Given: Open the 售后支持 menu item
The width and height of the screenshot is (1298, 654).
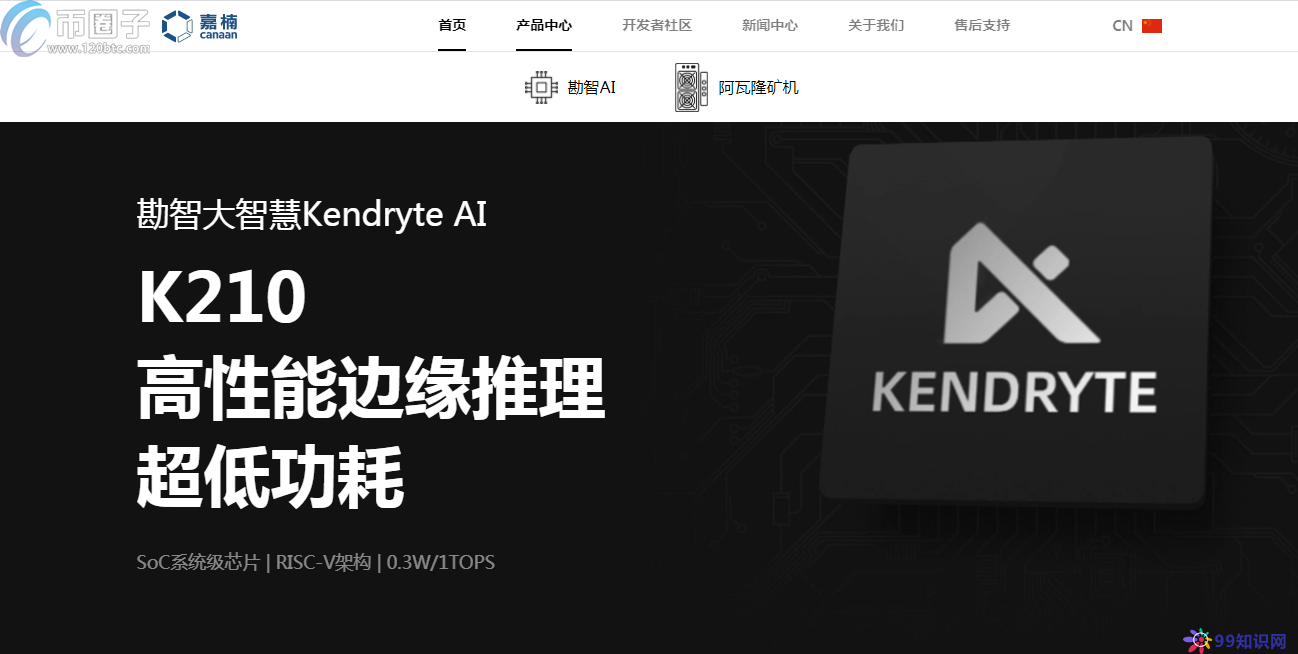Looking at the screenshot, I should tap(982, 26).
